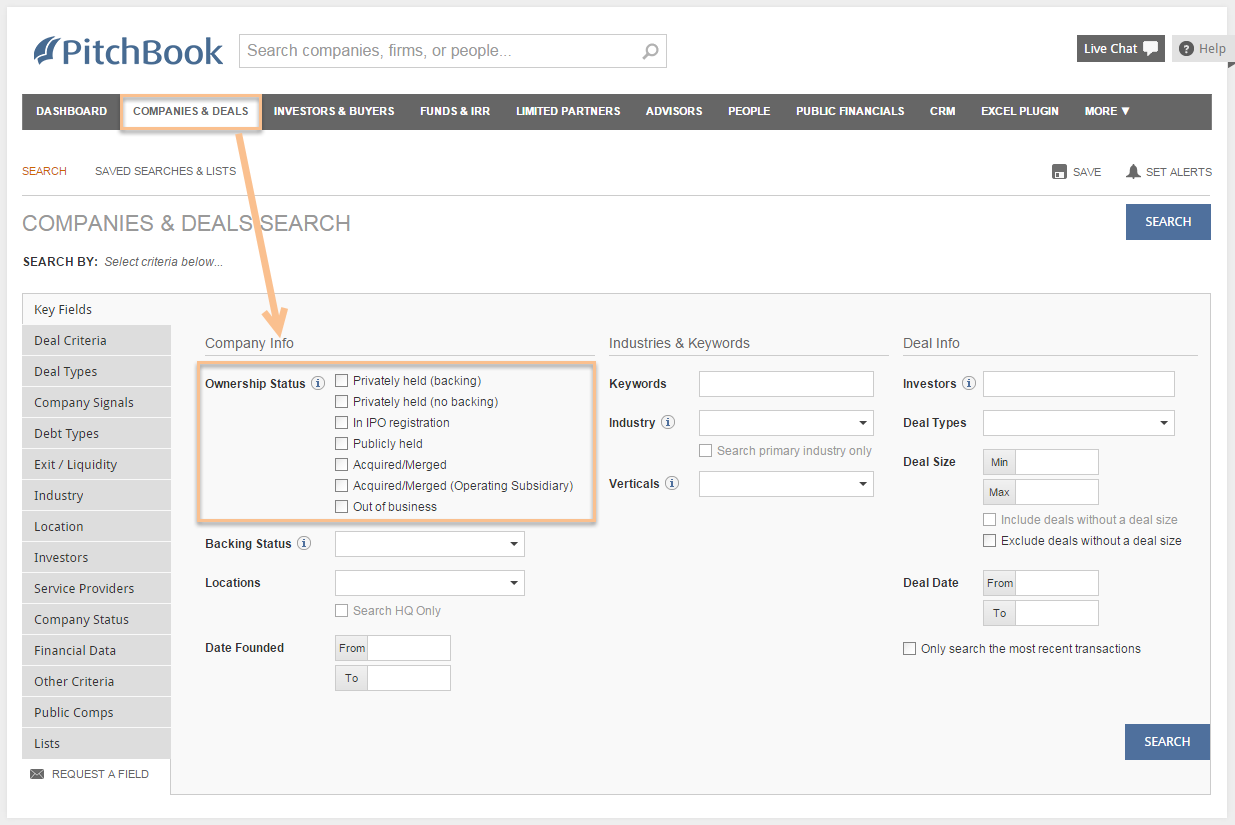
Task: Click the PitchBook logo
Action: [128, 51]
